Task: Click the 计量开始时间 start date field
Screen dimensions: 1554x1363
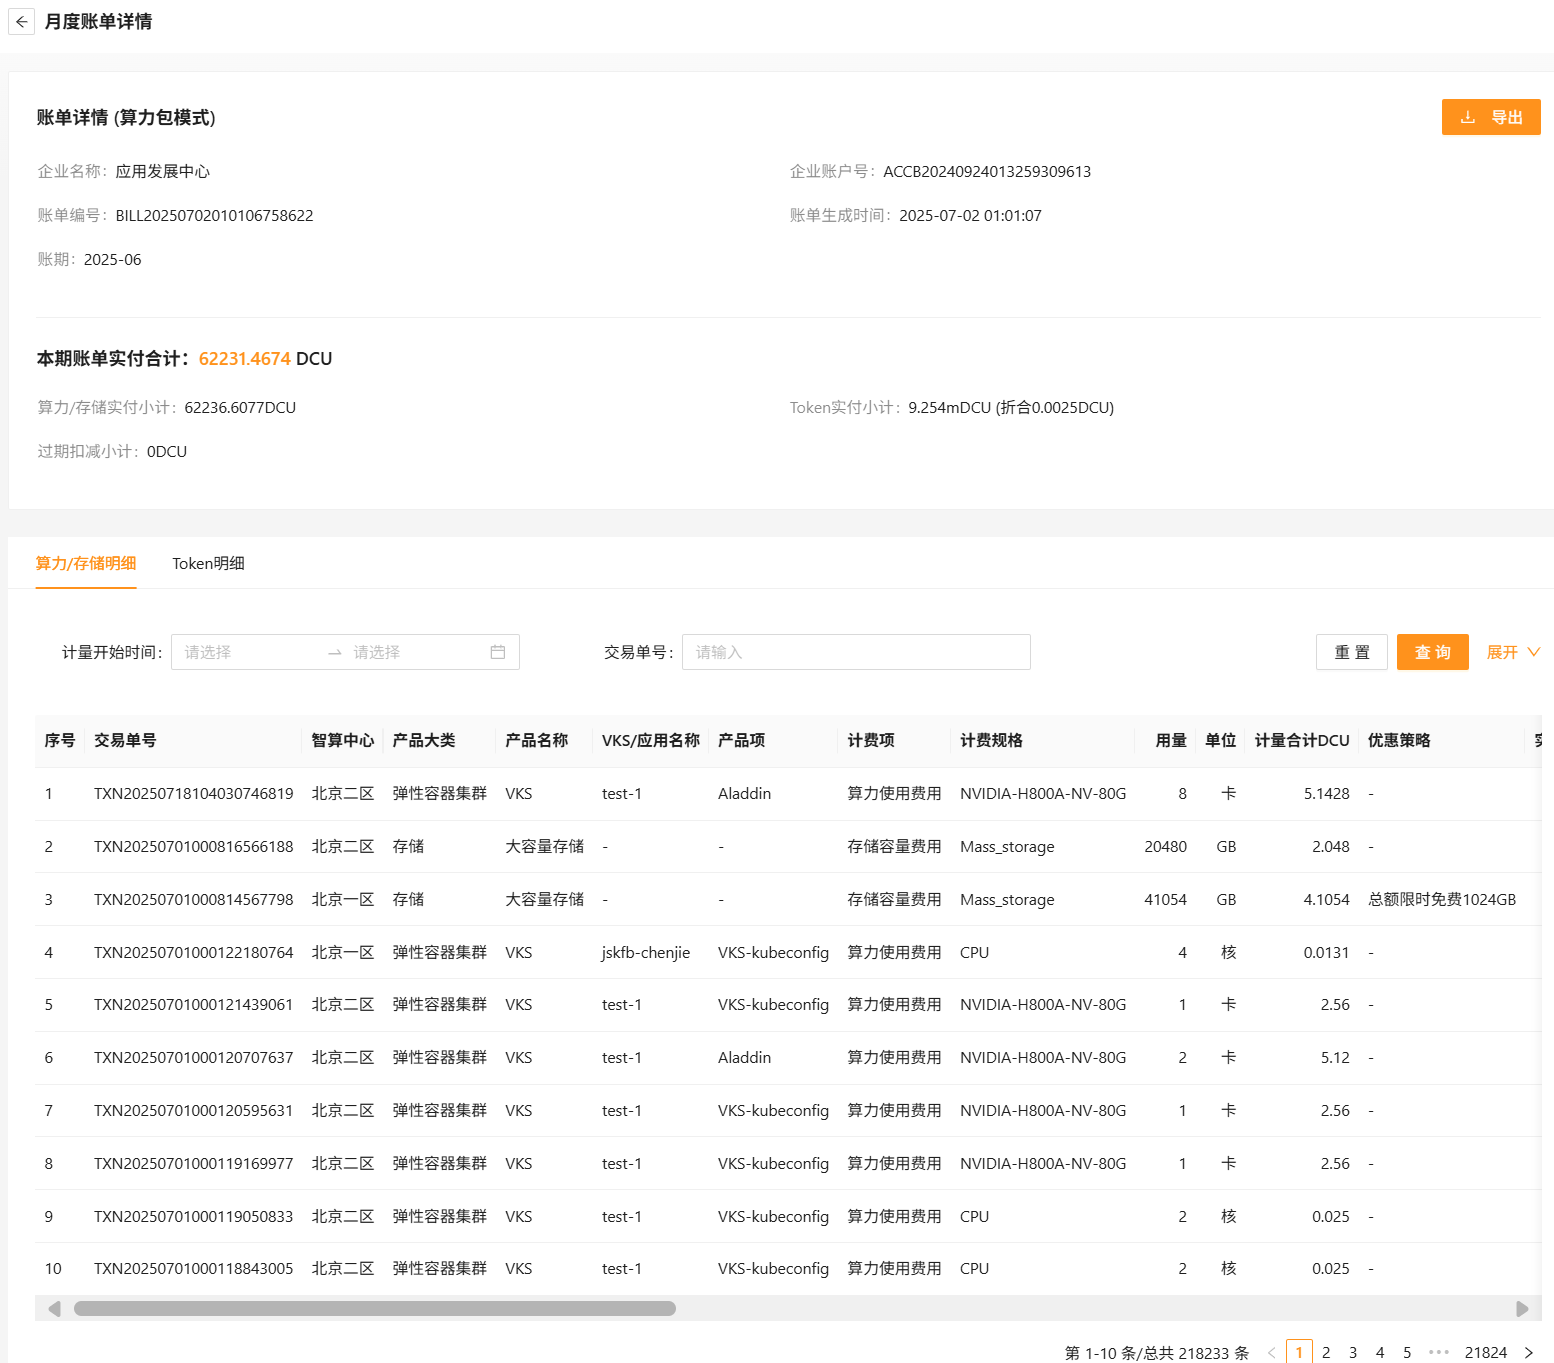Action: [245, 652]
